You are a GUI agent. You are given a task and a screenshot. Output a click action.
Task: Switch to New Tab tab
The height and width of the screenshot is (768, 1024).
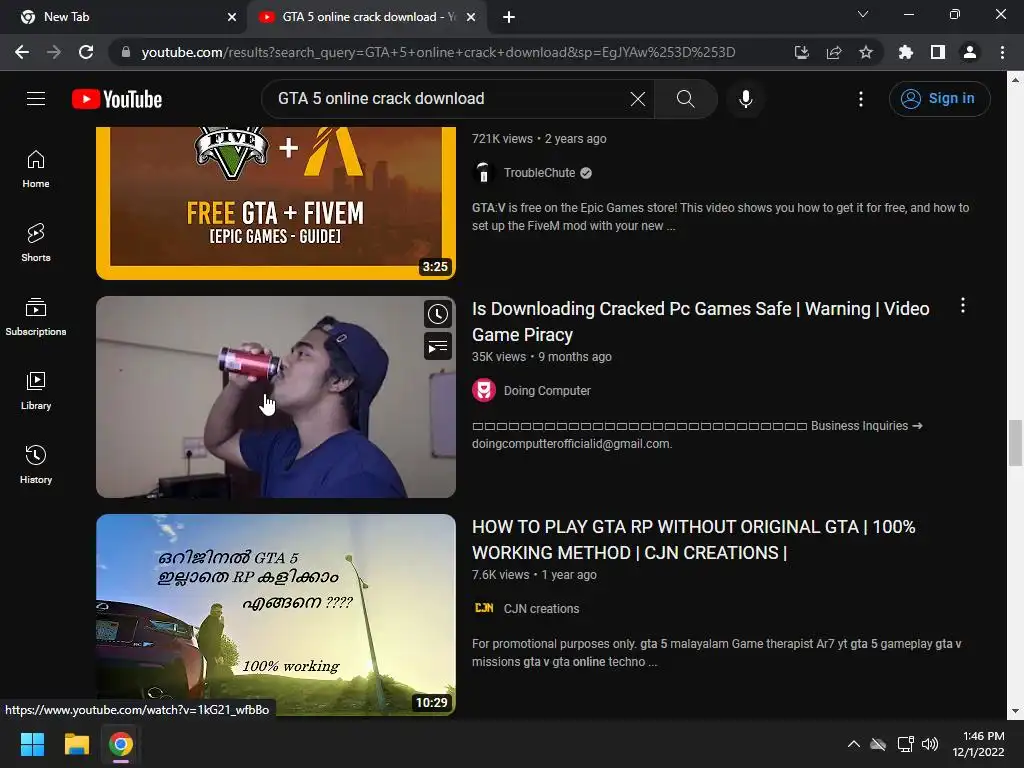click(124, 17)
